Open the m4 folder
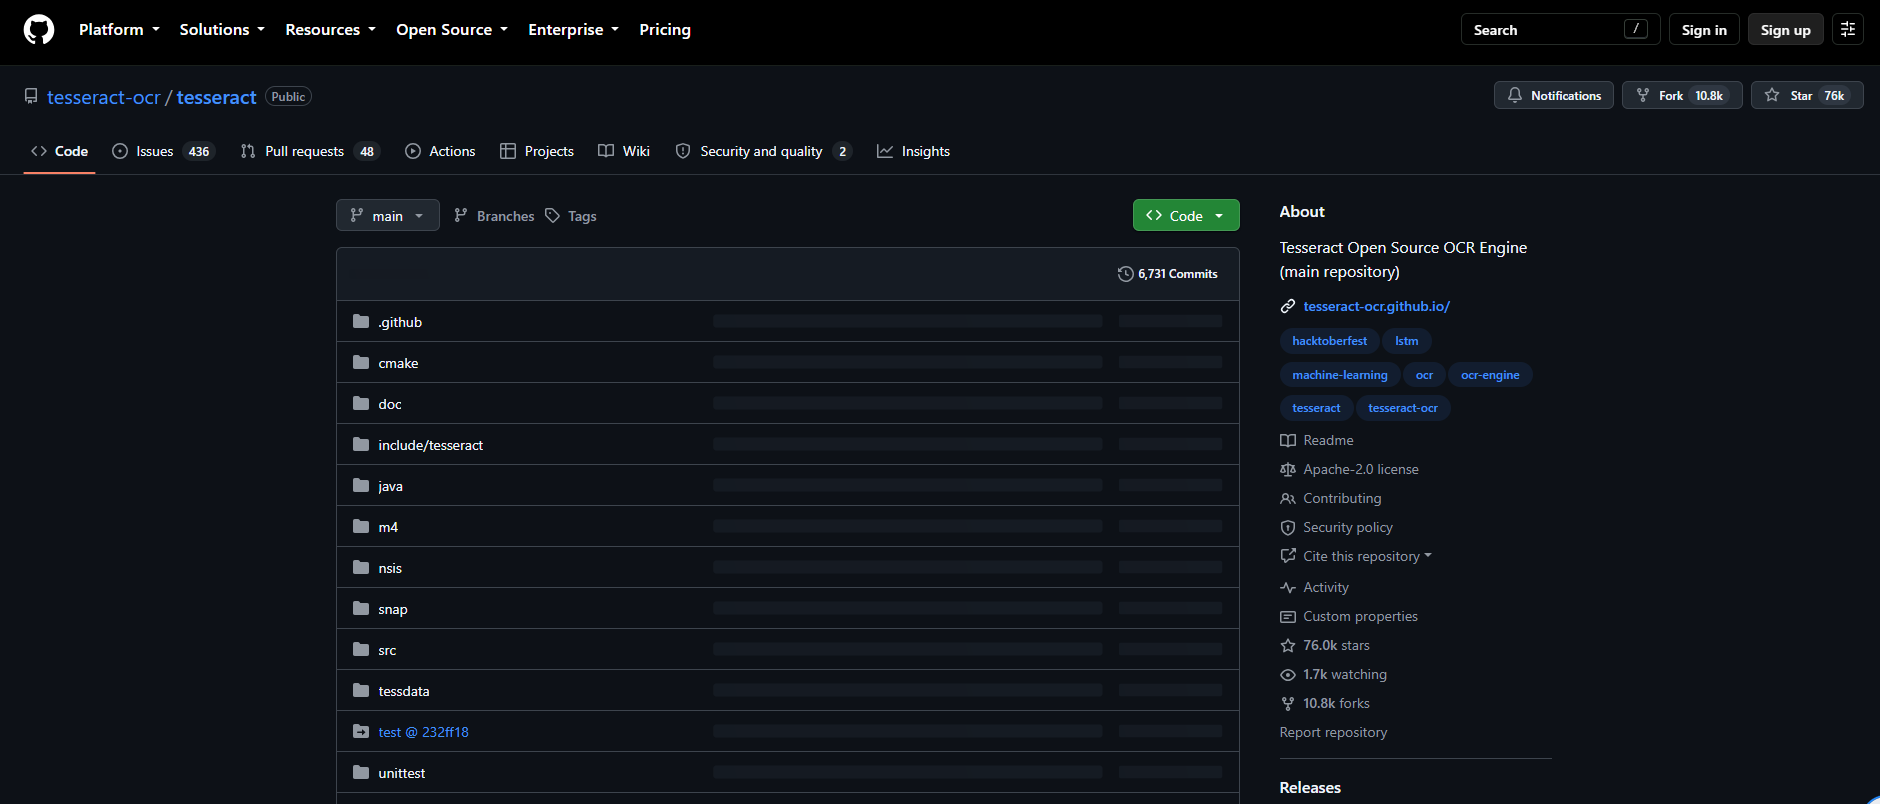1880x804 pixels. click(x=388, y=527)
